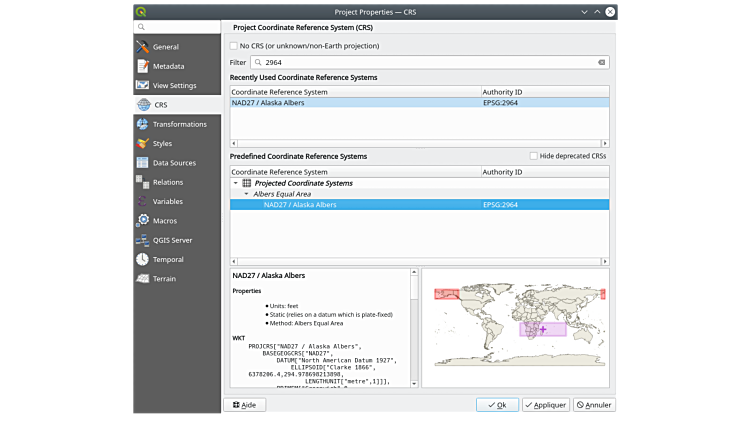
Task: Click the Appliquer button
Action: pos(545,405)
